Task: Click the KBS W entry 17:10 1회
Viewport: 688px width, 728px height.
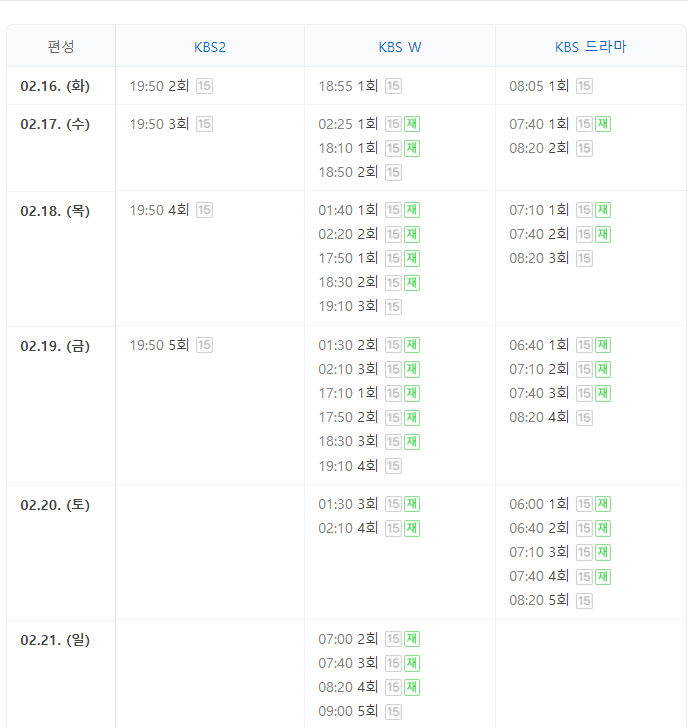Action: pyautogui.click(x=348, y=393)
